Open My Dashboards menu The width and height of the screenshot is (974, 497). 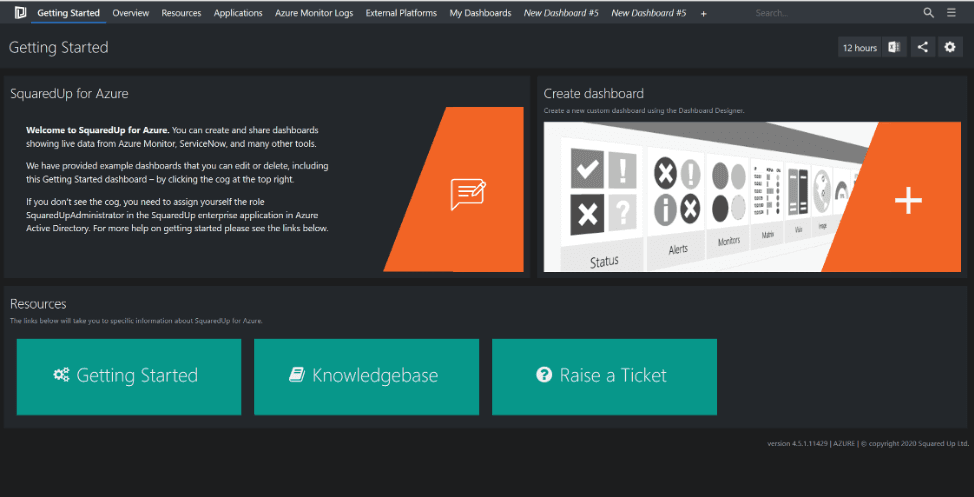480,13
